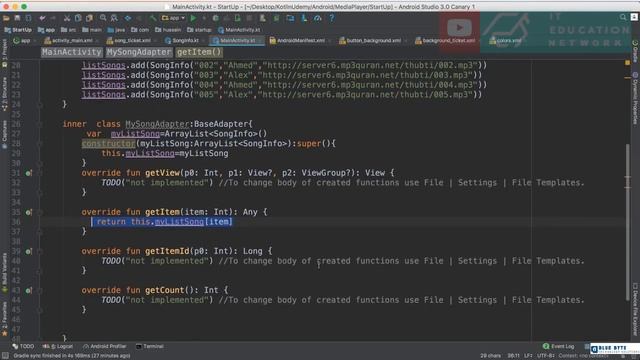Open the TODO tool window

[23, 346]
